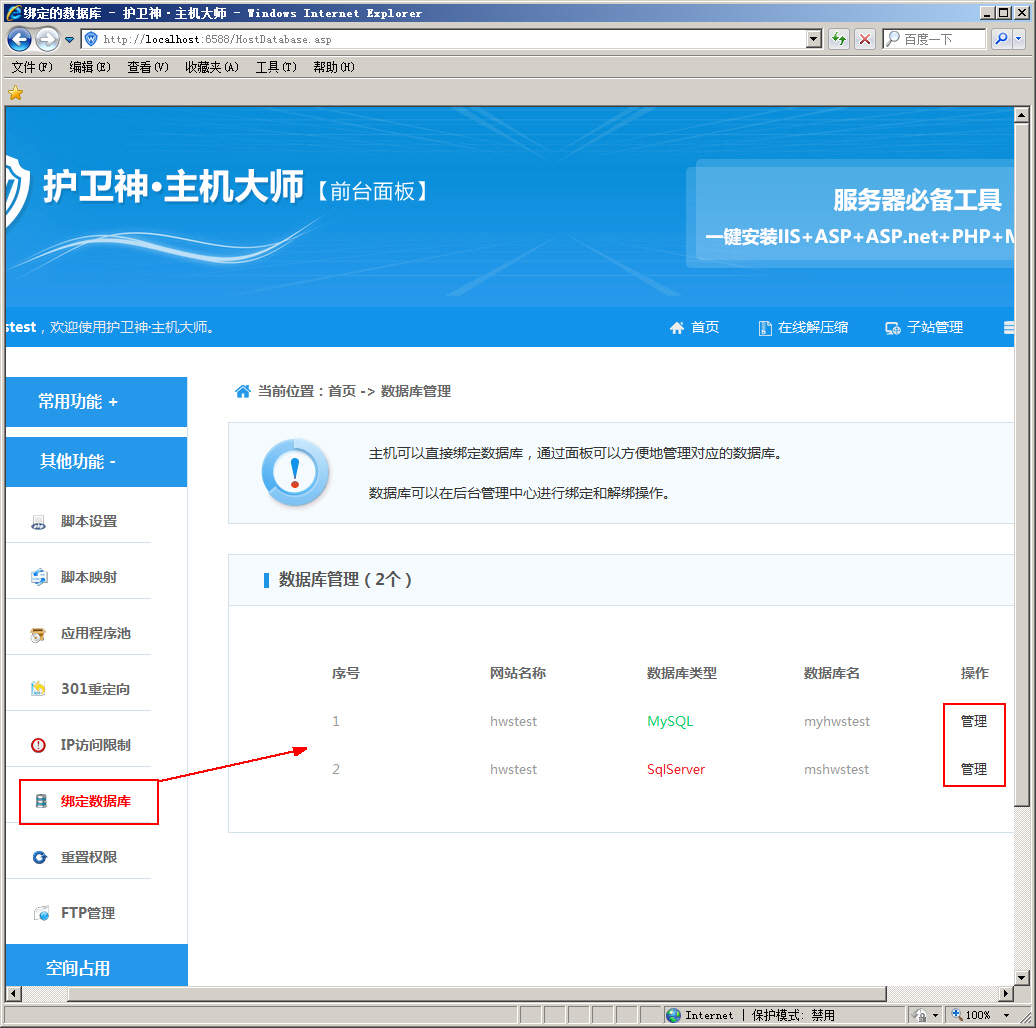Click the 重置权限 refresh icon

(x=39, y=857)
